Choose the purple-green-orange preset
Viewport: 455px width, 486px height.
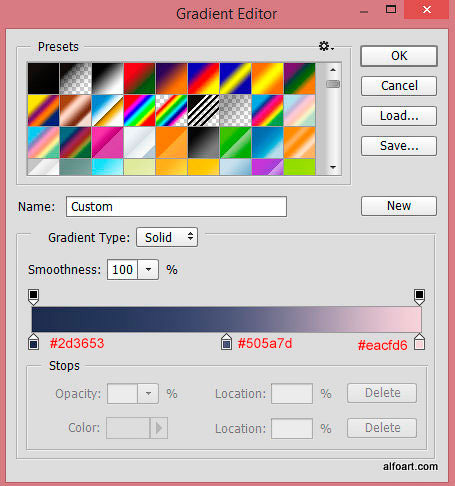(299, 78)
